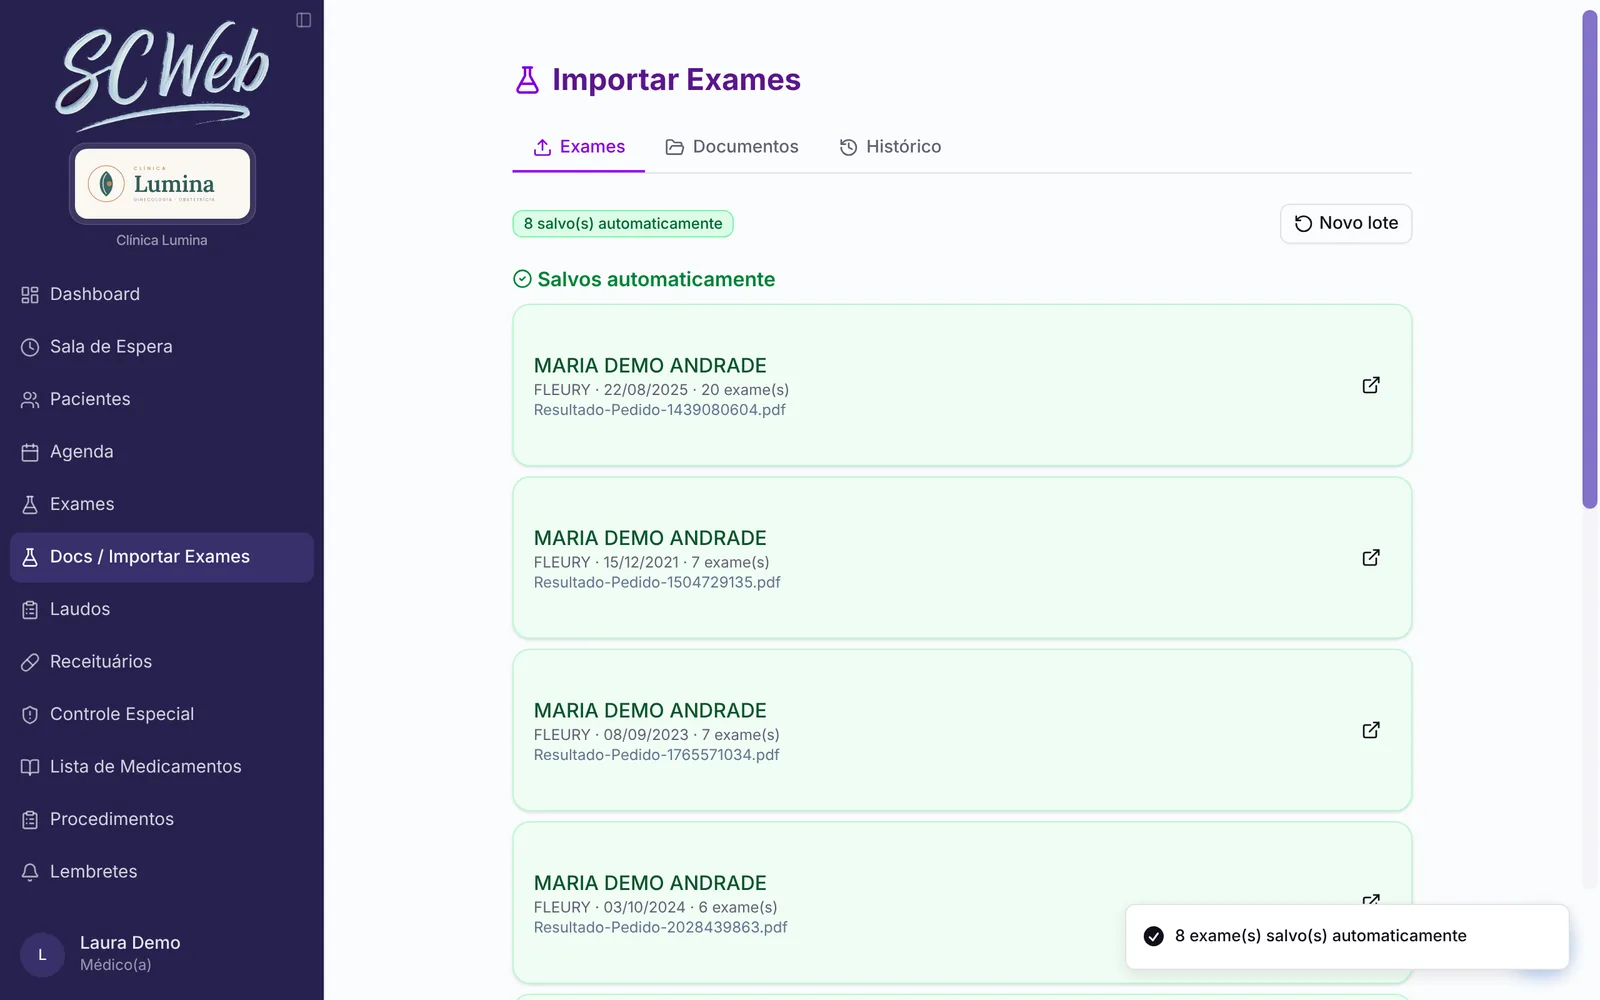The image size is (1600, 1000).
Task: Select card dated 22/08/2025 with 20 exame(s)
Action: (962, 385)
